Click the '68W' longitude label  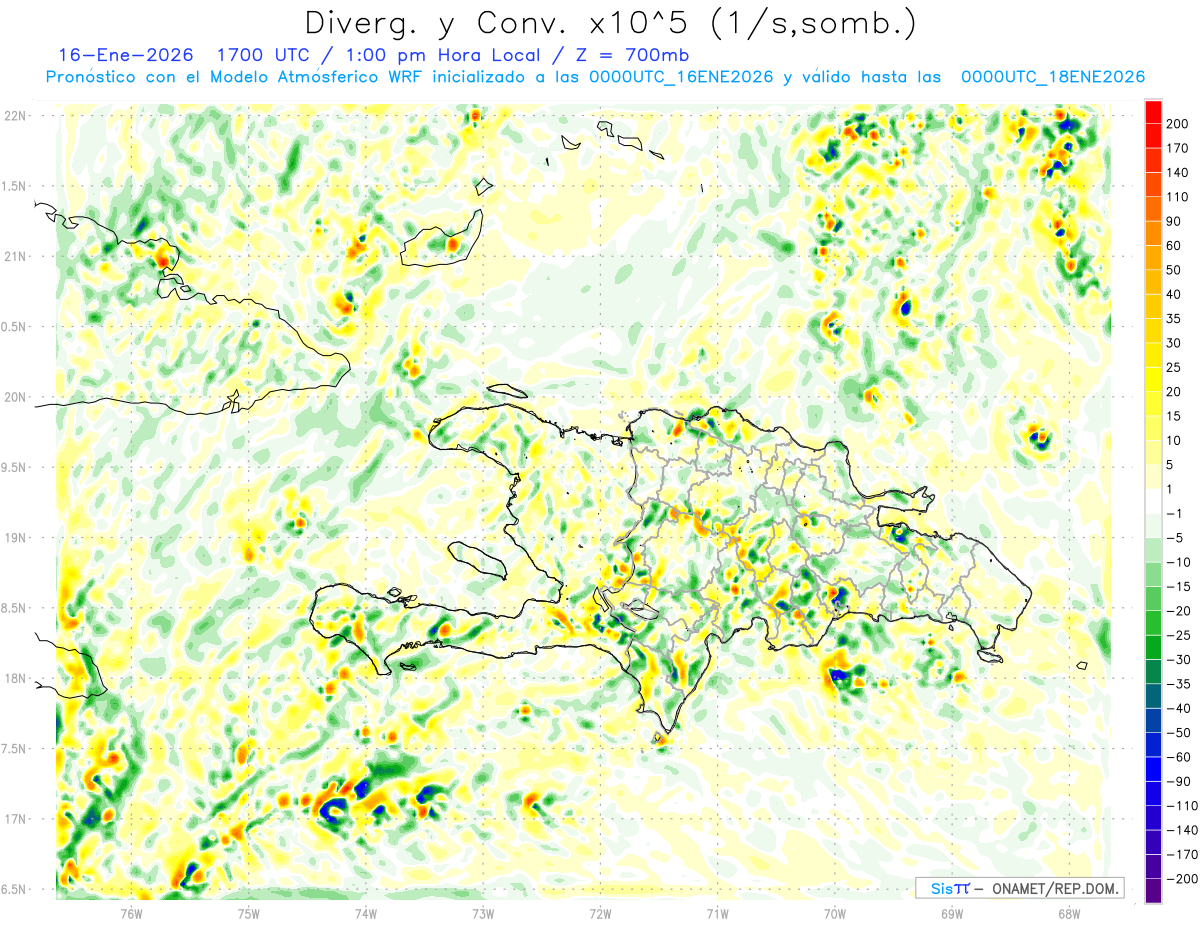pyautogui.click(x=1069, y=913)
